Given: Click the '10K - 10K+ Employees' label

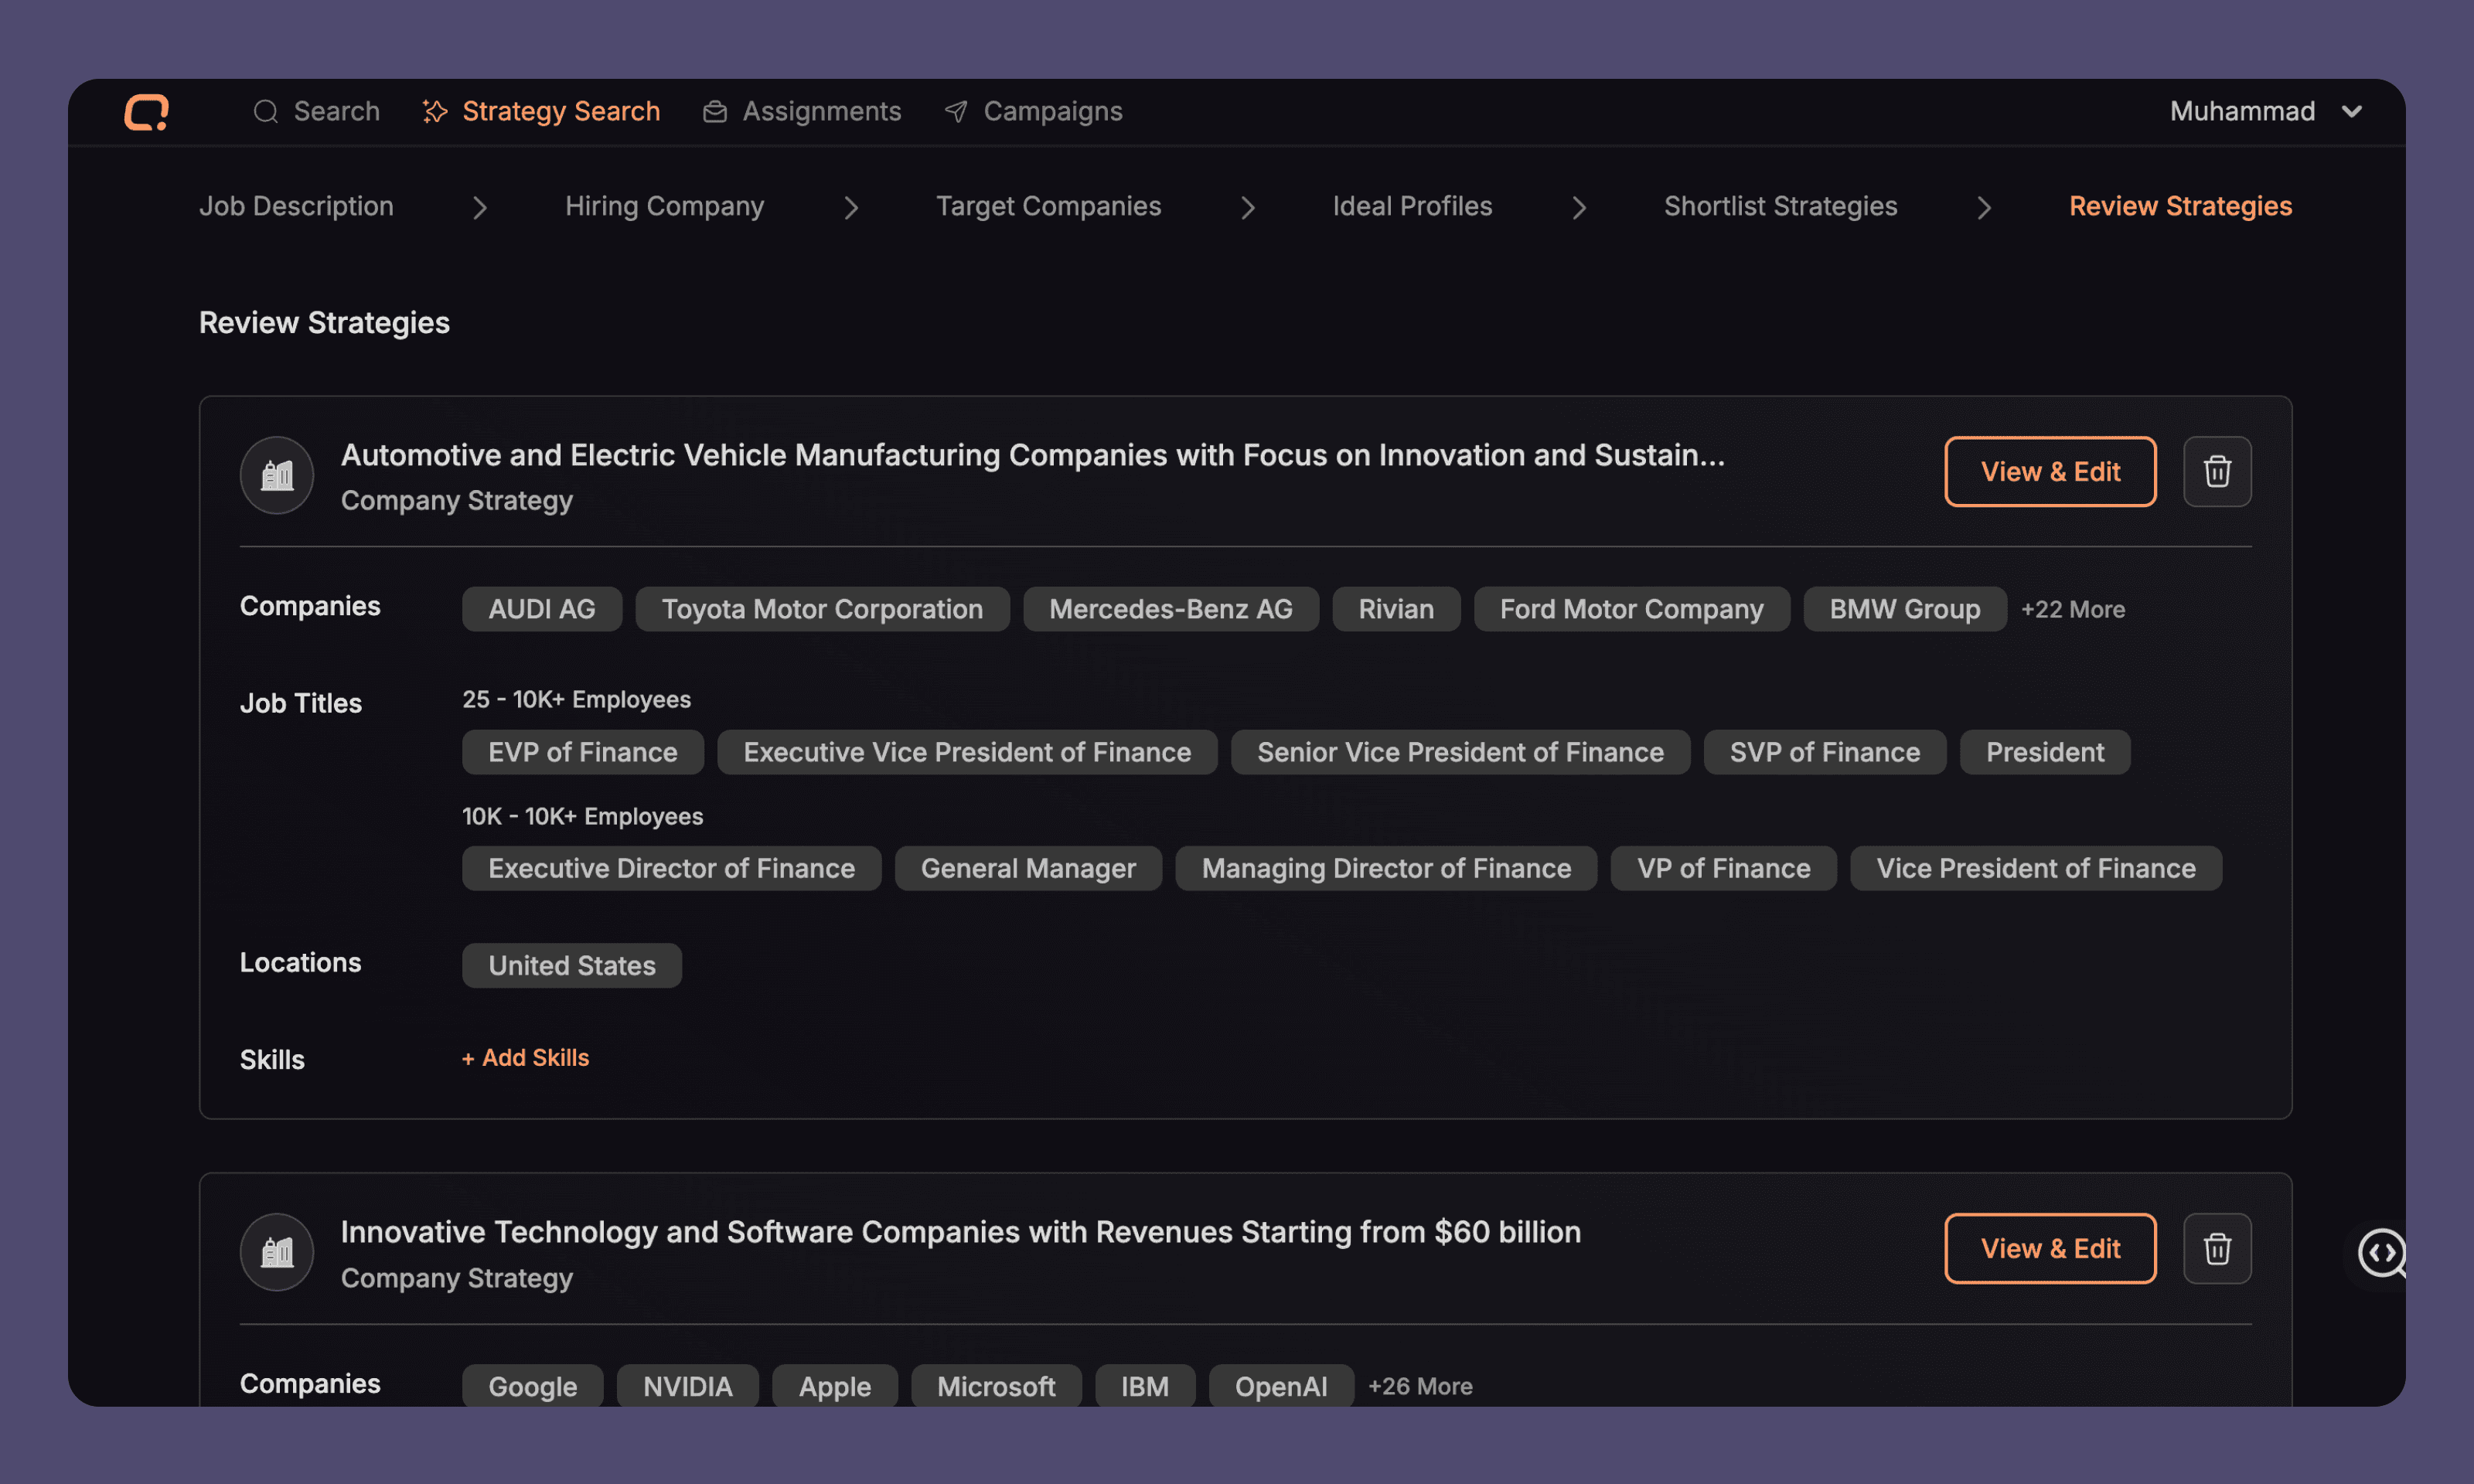Looking at the screenshot, I should tap(582, 816).
